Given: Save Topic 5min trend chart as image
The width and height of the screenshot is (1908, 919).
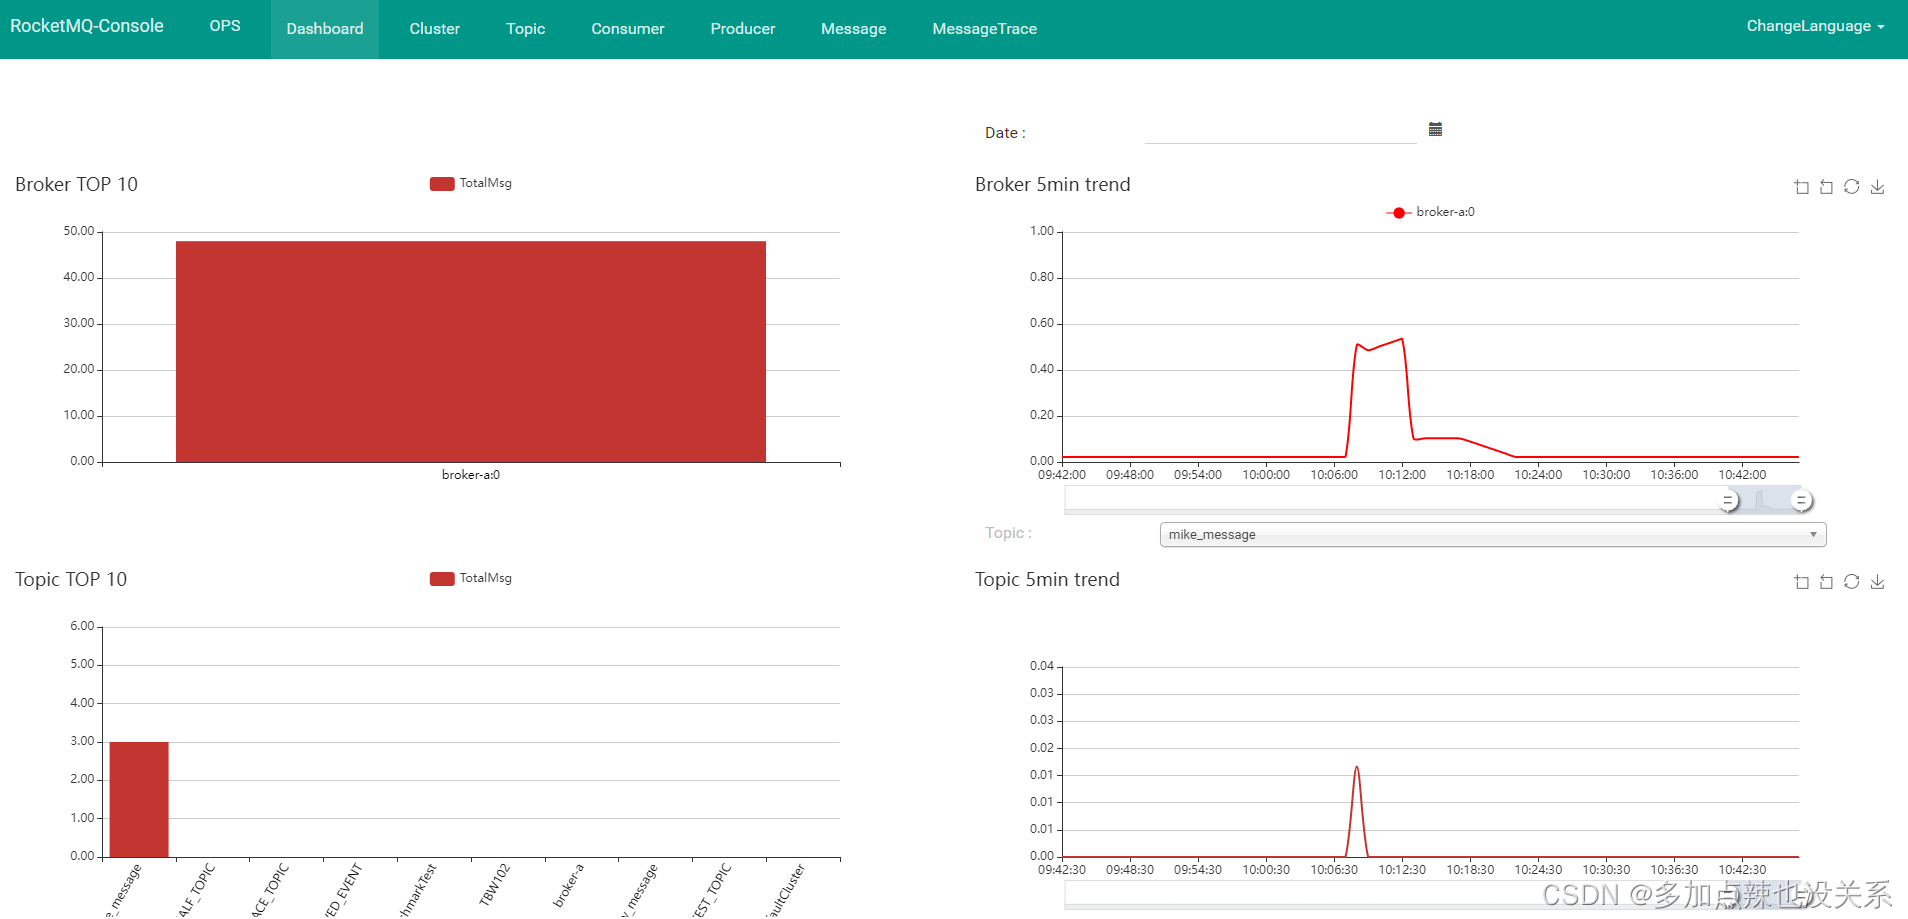Looking at the screenshot, I should 1878,582.
